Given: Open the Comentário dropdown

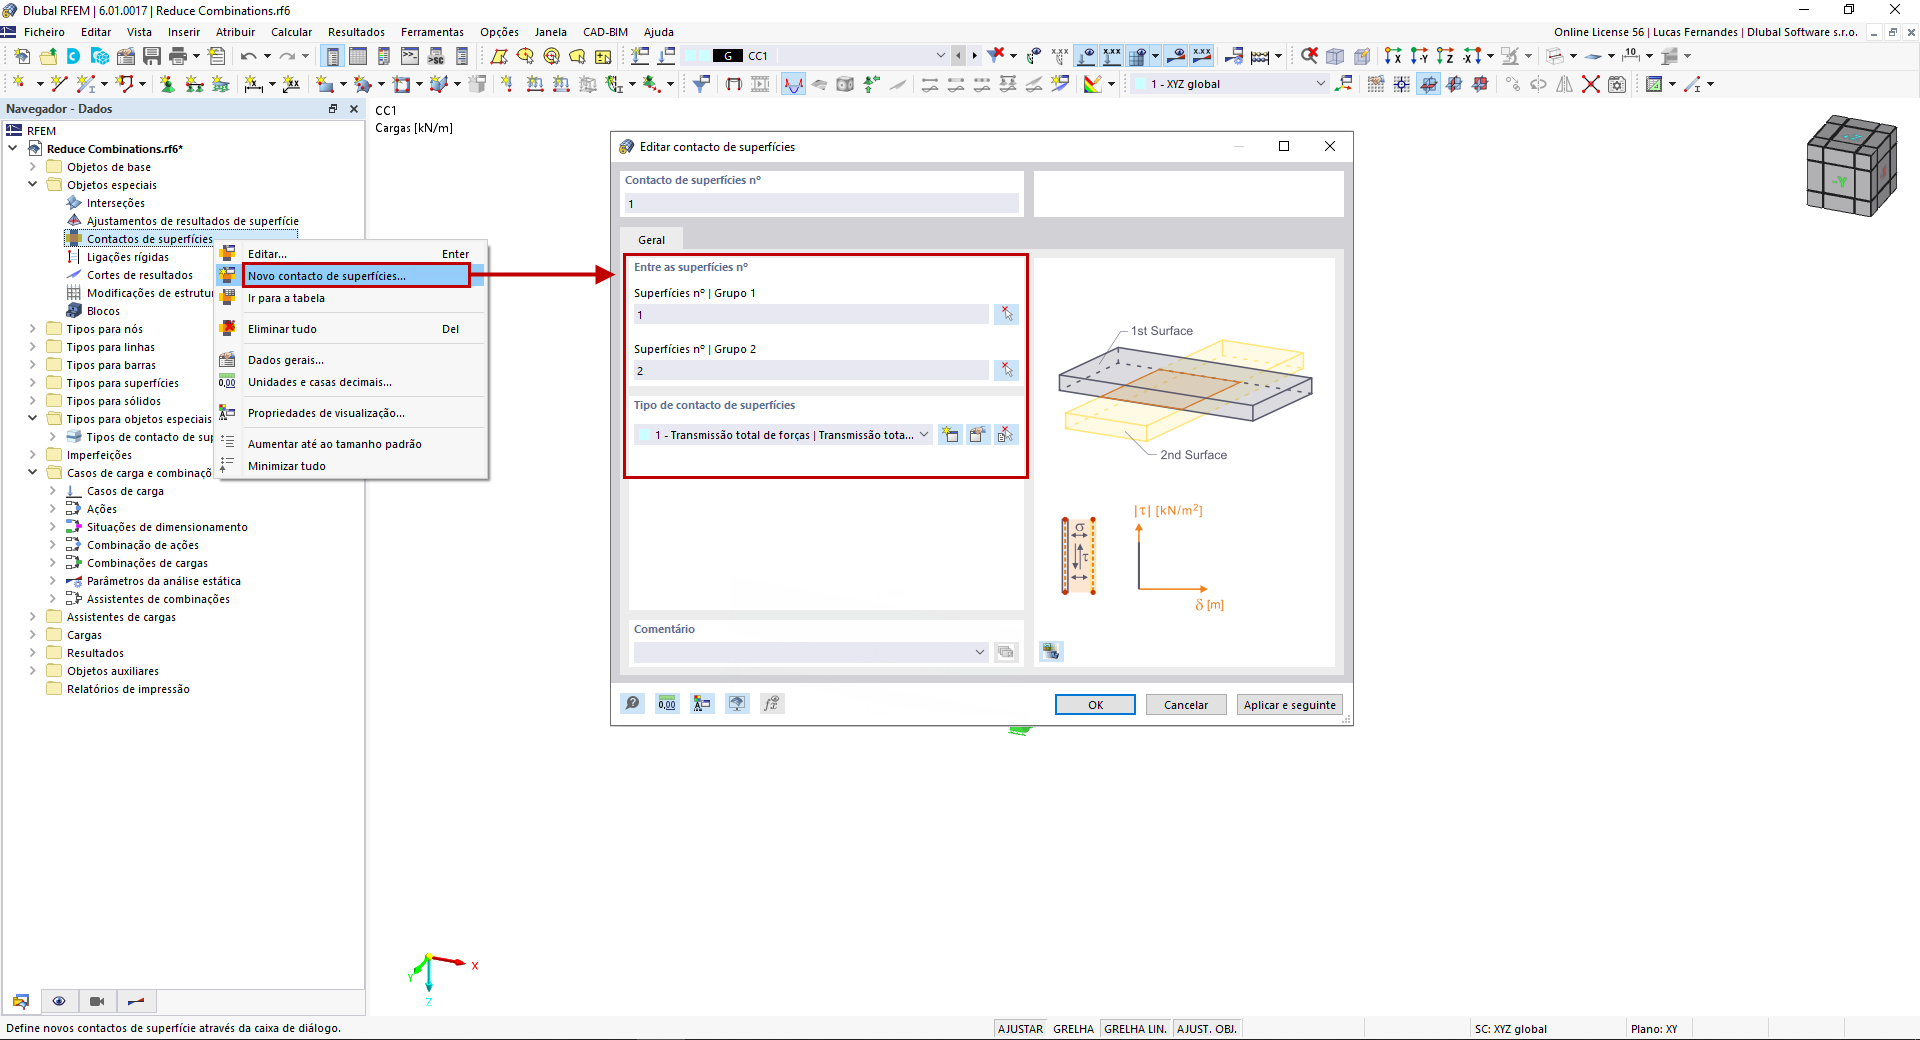Looking at the screenshot, I should click(x=979, y=652).
